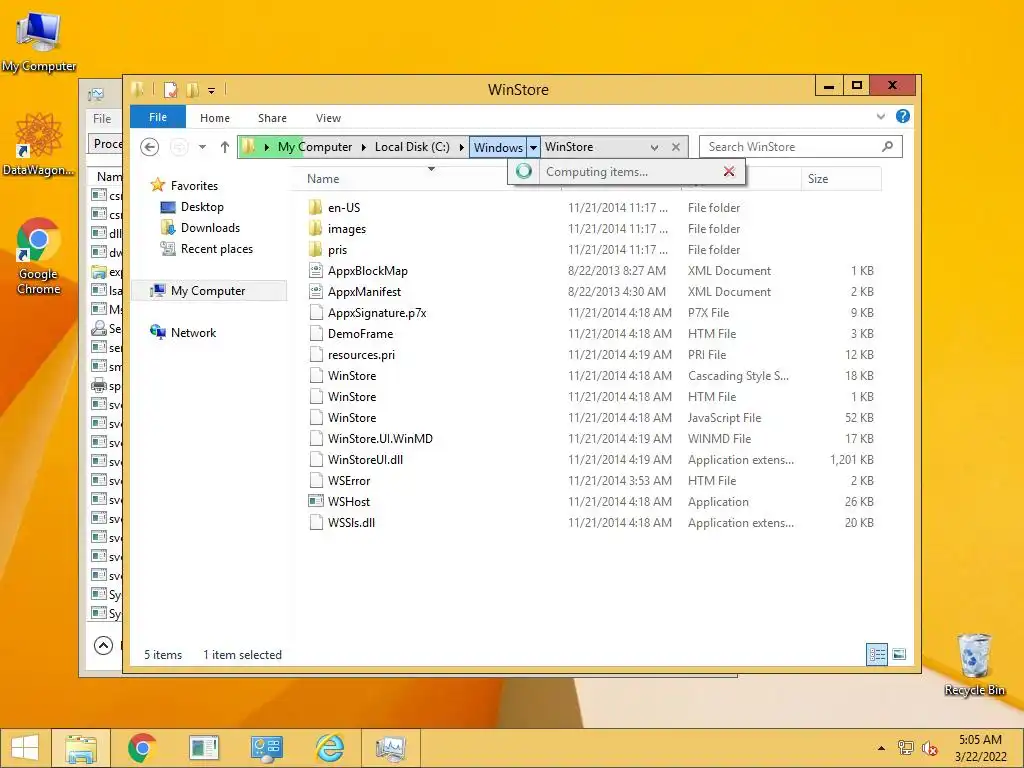Open the Properties quick access icon

[170, 89]
